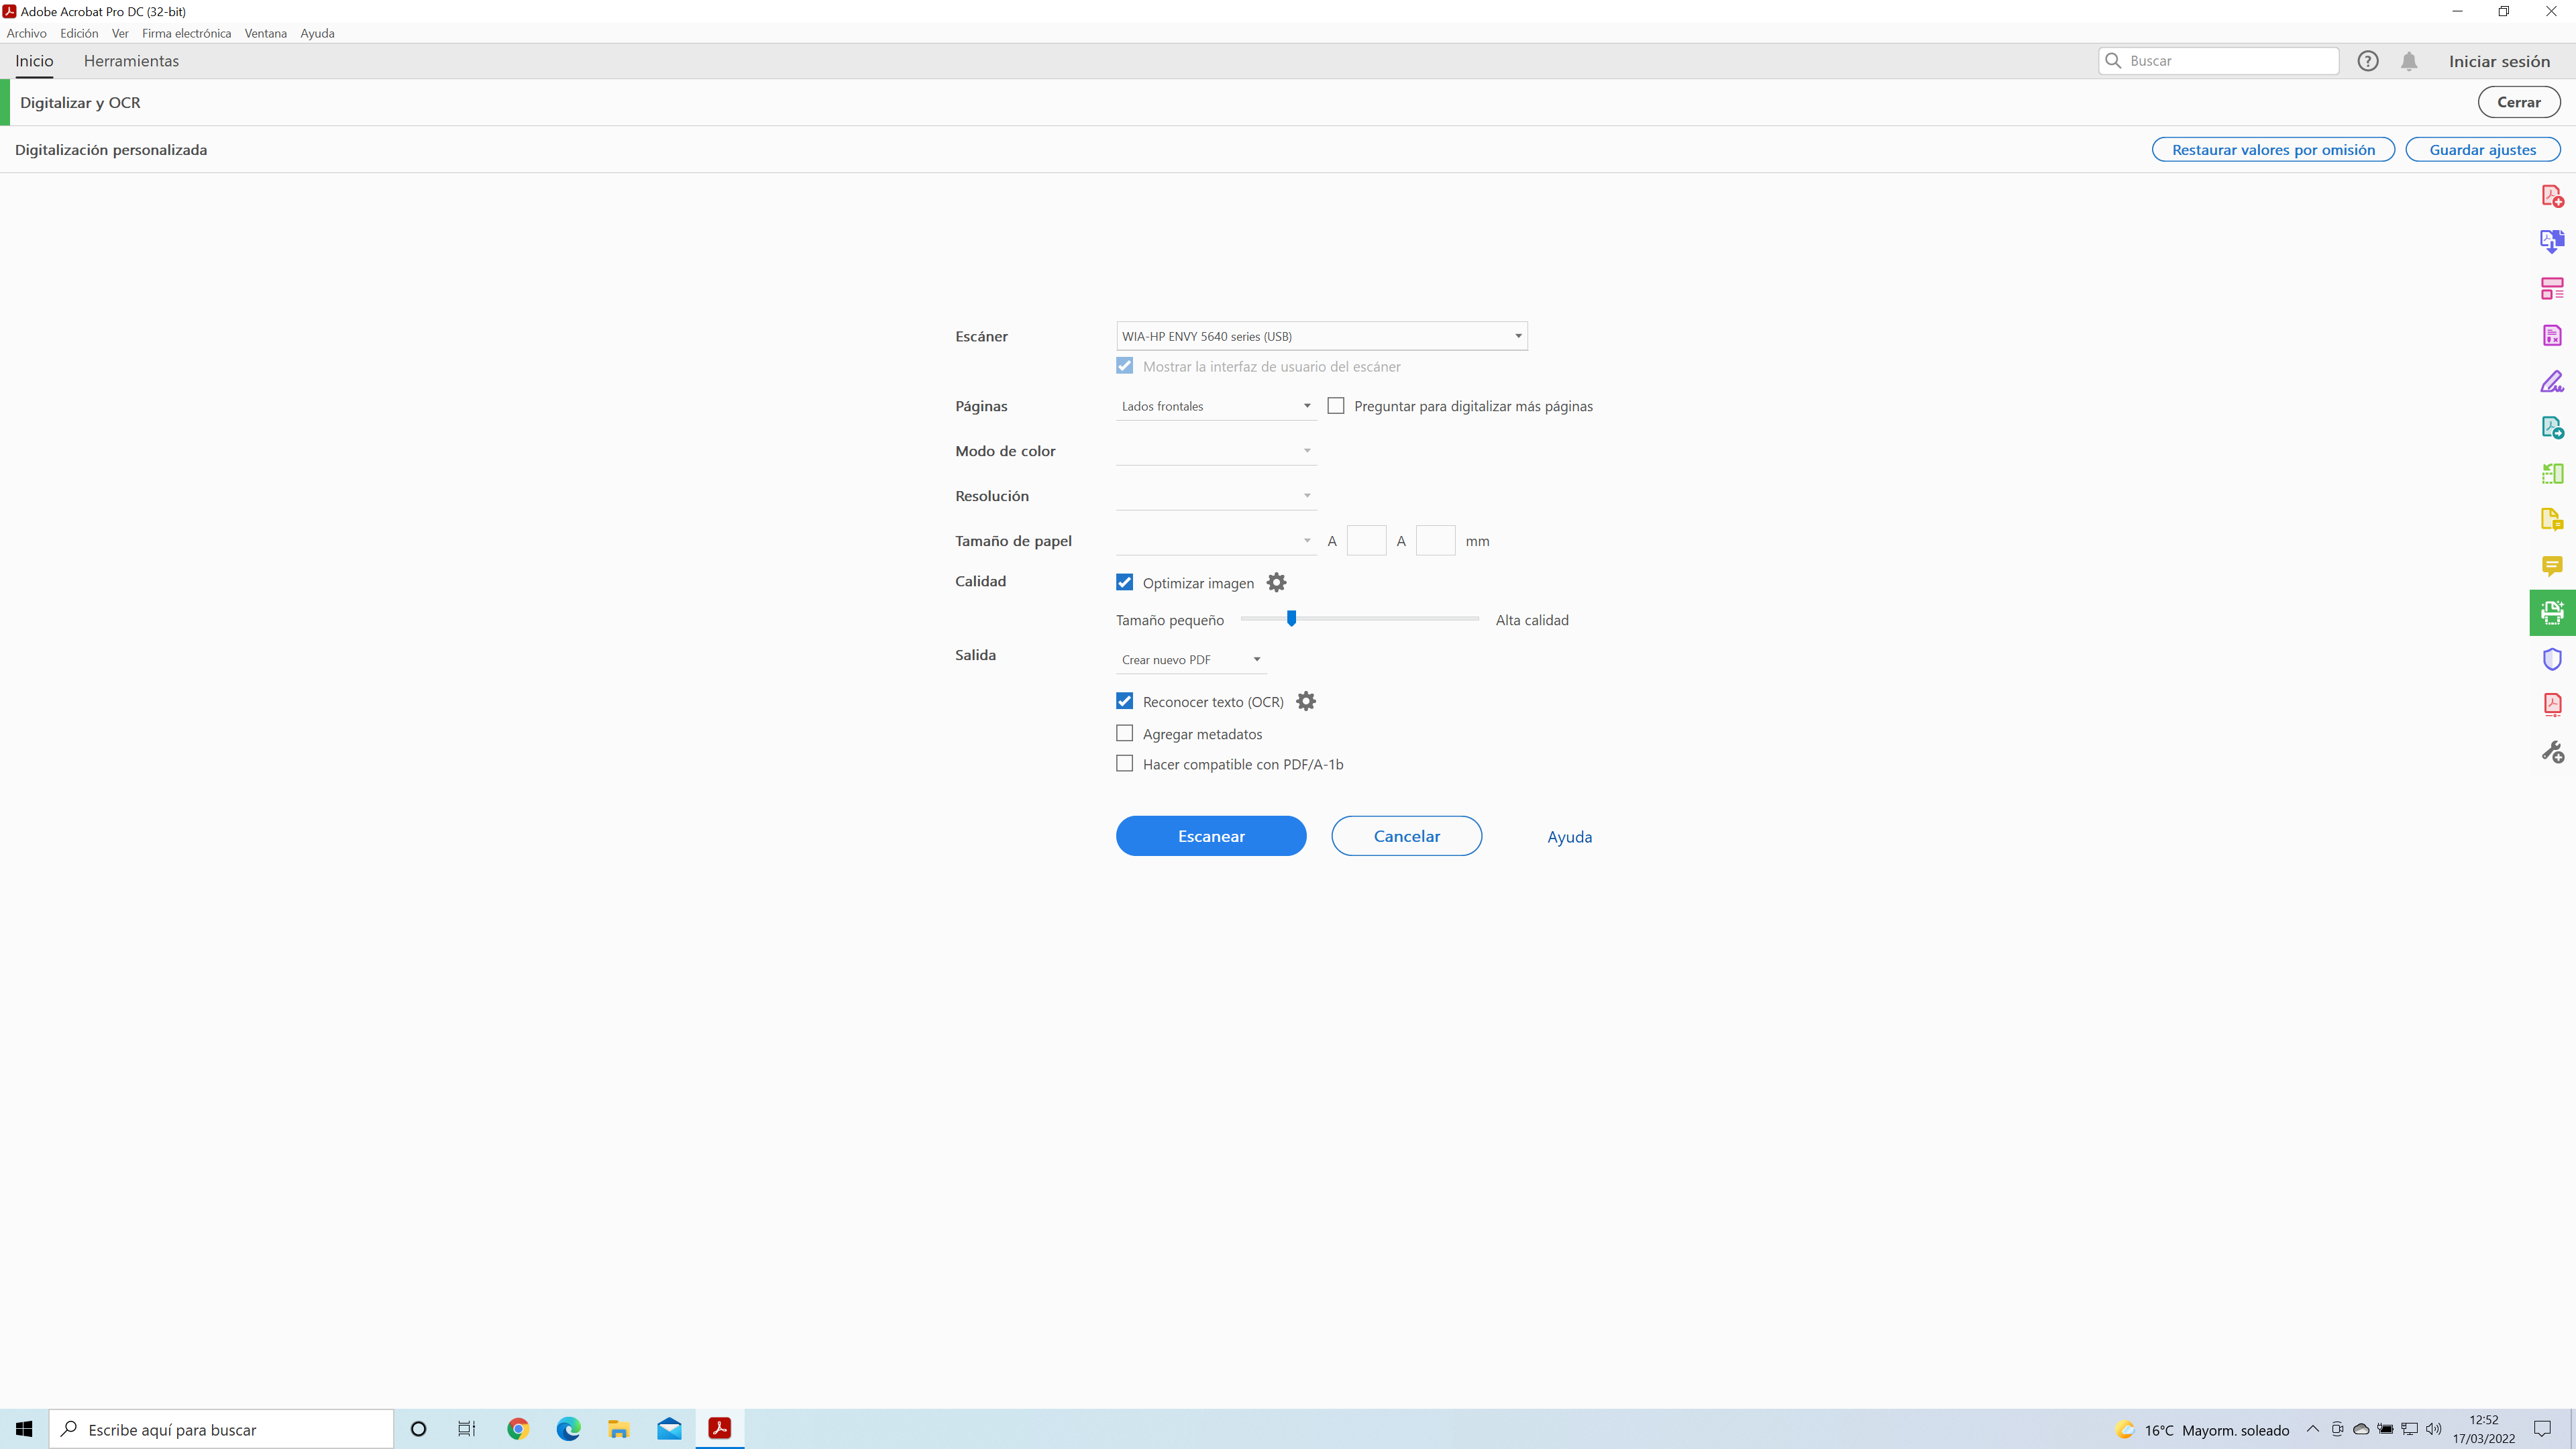Click Cerrar to close the tool
This screenshot has width=2576, height=1449.
(2519, 102)
